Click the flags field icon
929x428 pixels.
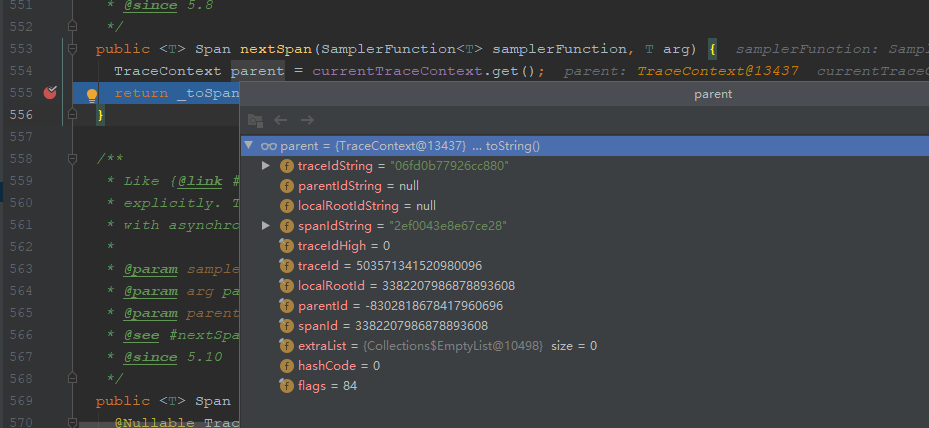(287, 387)
